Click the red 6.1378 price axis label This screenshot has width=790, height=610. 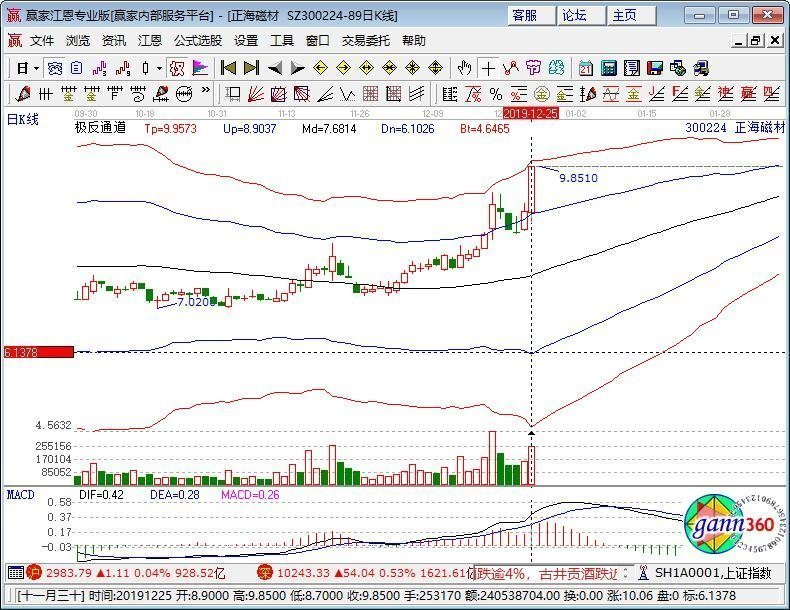38,352
